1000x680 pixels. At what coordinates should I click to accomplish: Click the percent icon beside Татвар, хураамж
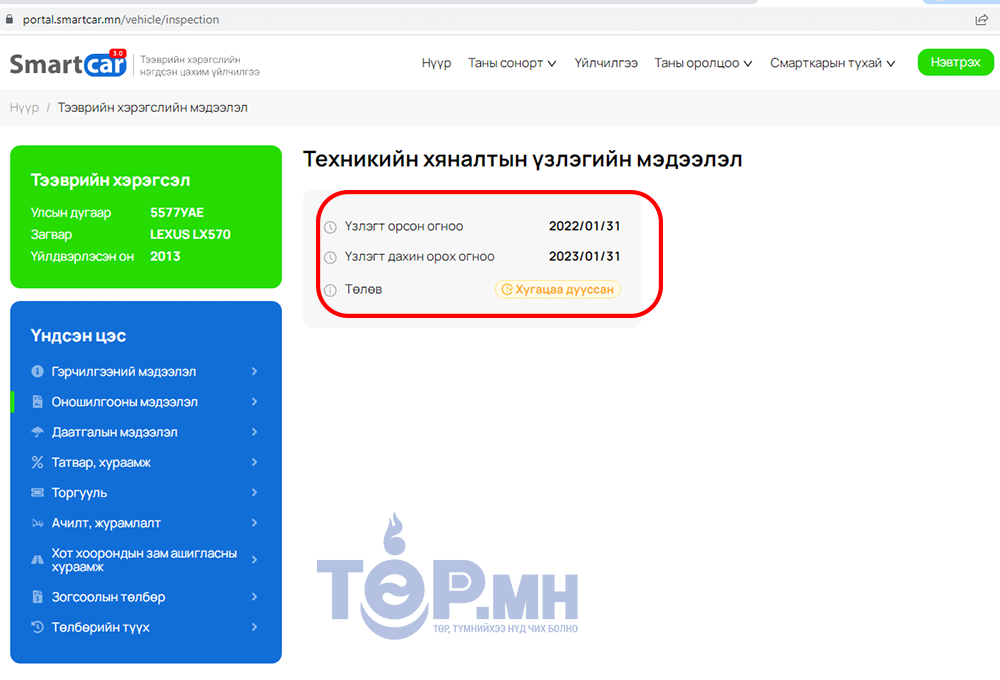(37, 462)
